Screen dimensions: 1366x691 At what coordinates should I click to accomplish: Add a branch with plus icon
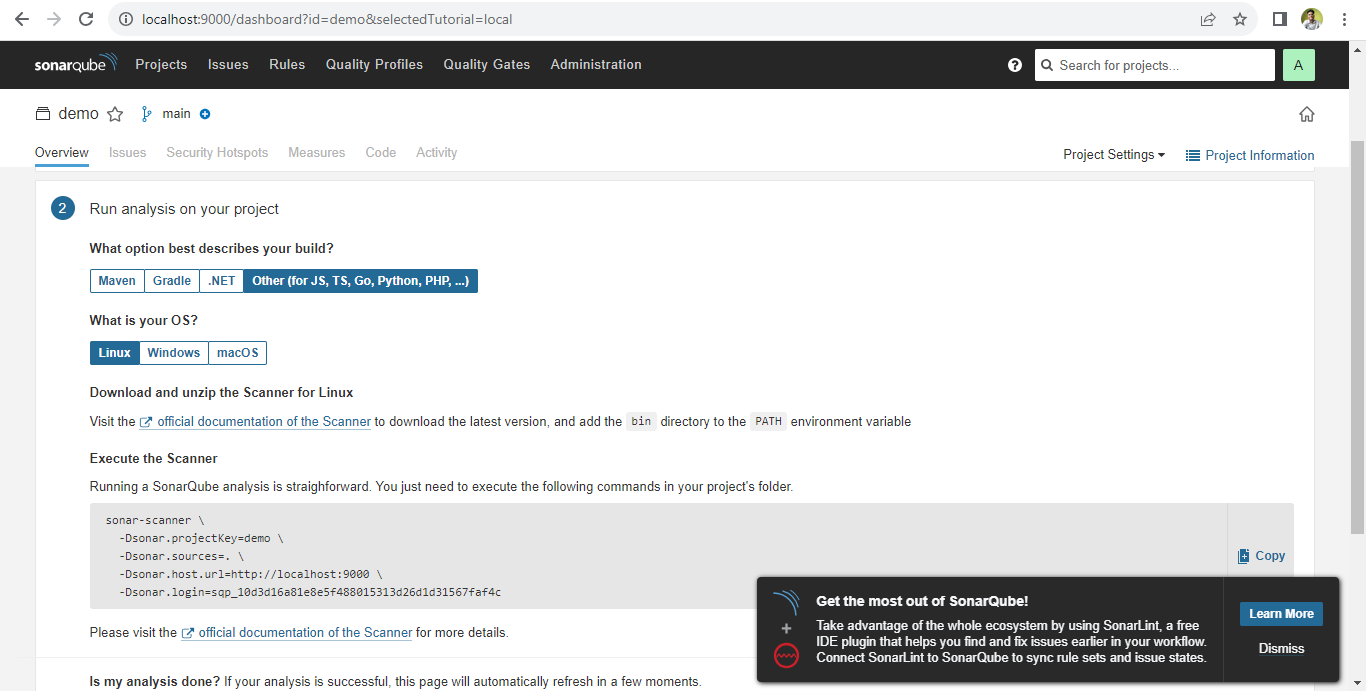coord(205,114)
